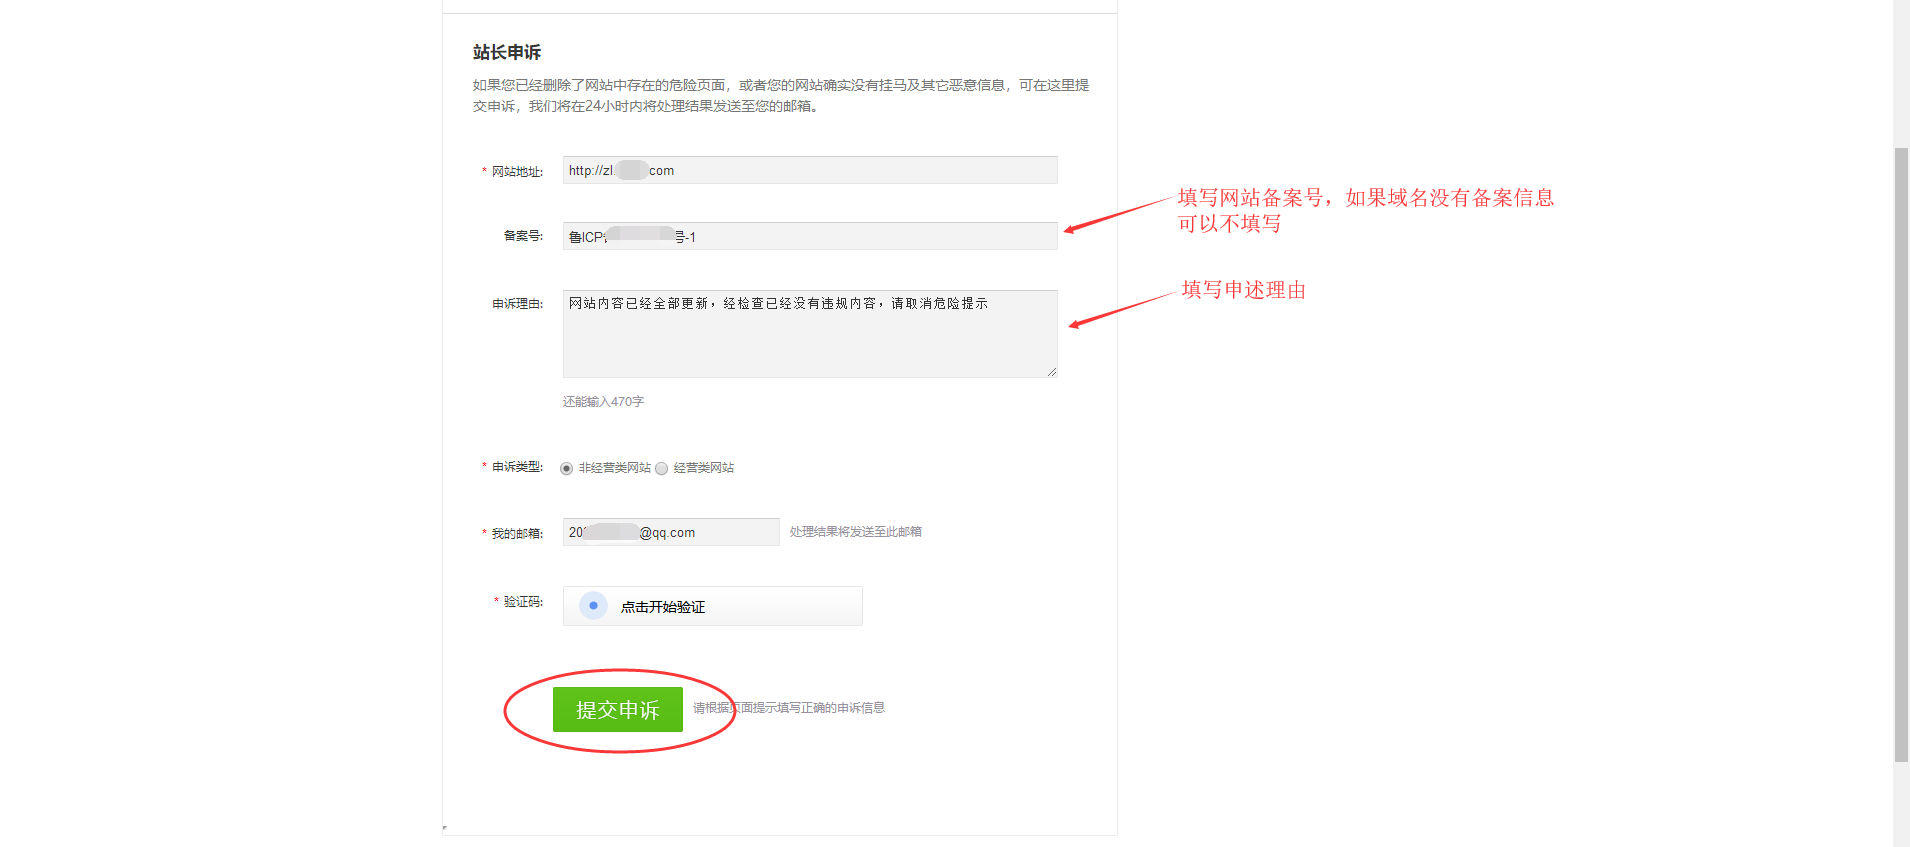1910x847 pixels.
Task: Click the 网站地址 field label
Action: [x=517, y=172]
